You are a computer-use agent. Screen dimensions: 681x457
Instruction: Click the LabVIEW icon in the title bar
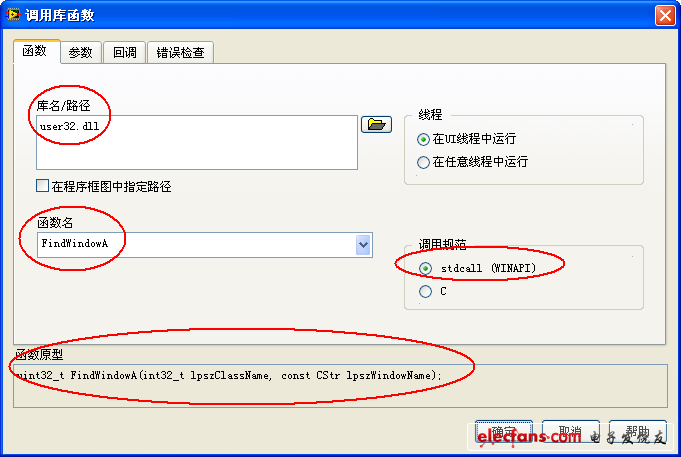pos(13,15)
